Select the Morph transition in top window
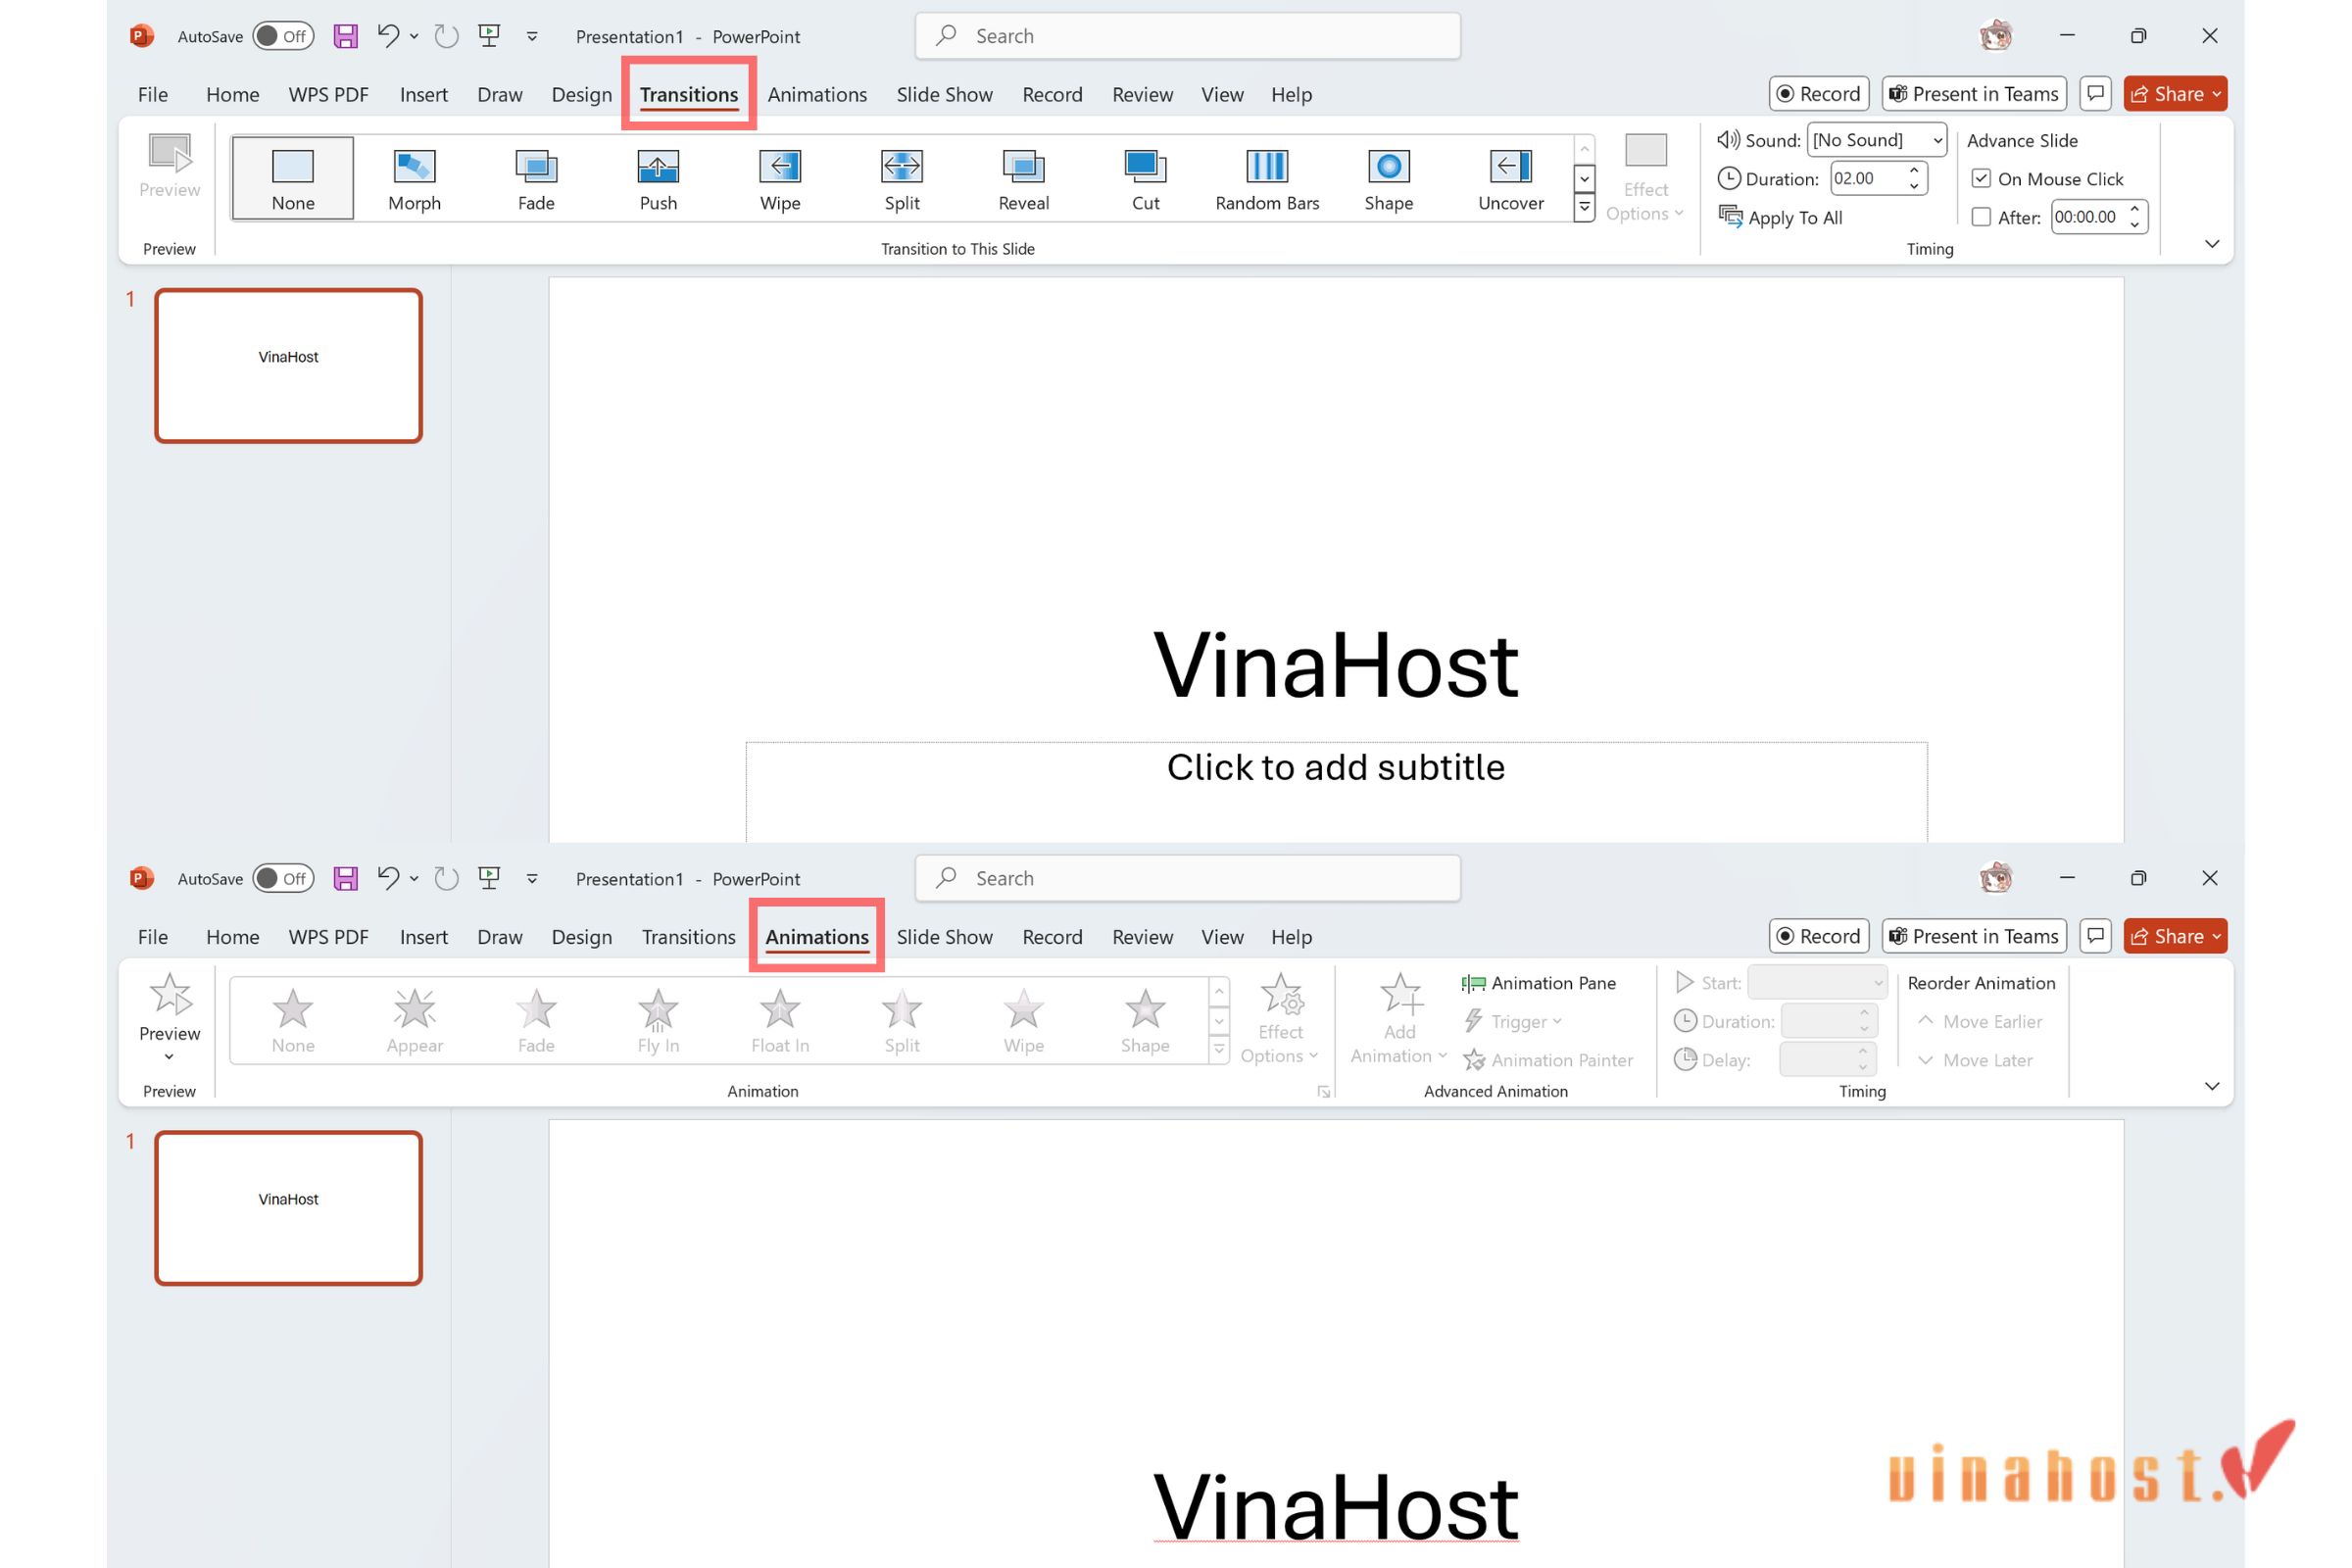Image resolution: width=2352 pixels, height=1568 pixels. click(x=414, y=179)
